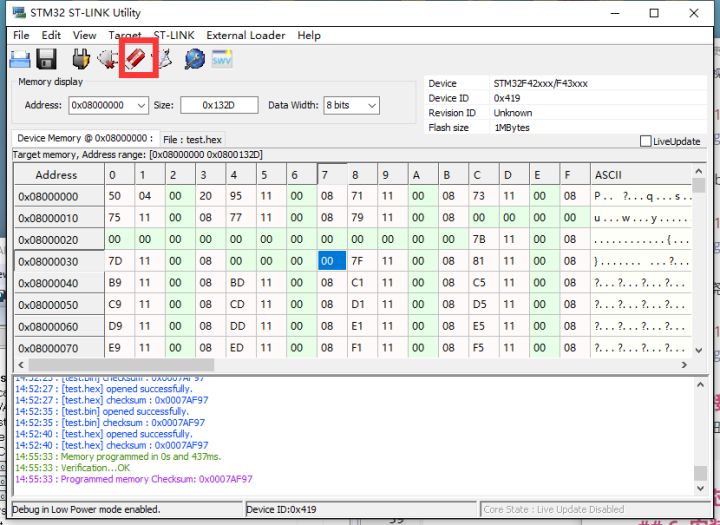The image size is (720, 525).
Task: Click log line 'Verification...OK'
Action: click(x=73, y=468)
